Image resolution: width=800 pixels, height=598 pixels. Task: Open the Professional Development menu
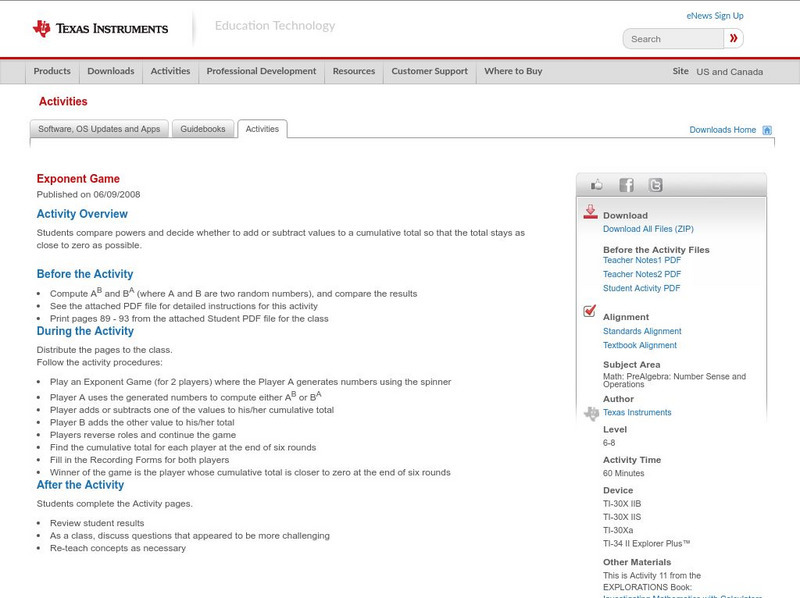[x=261, y=72]
